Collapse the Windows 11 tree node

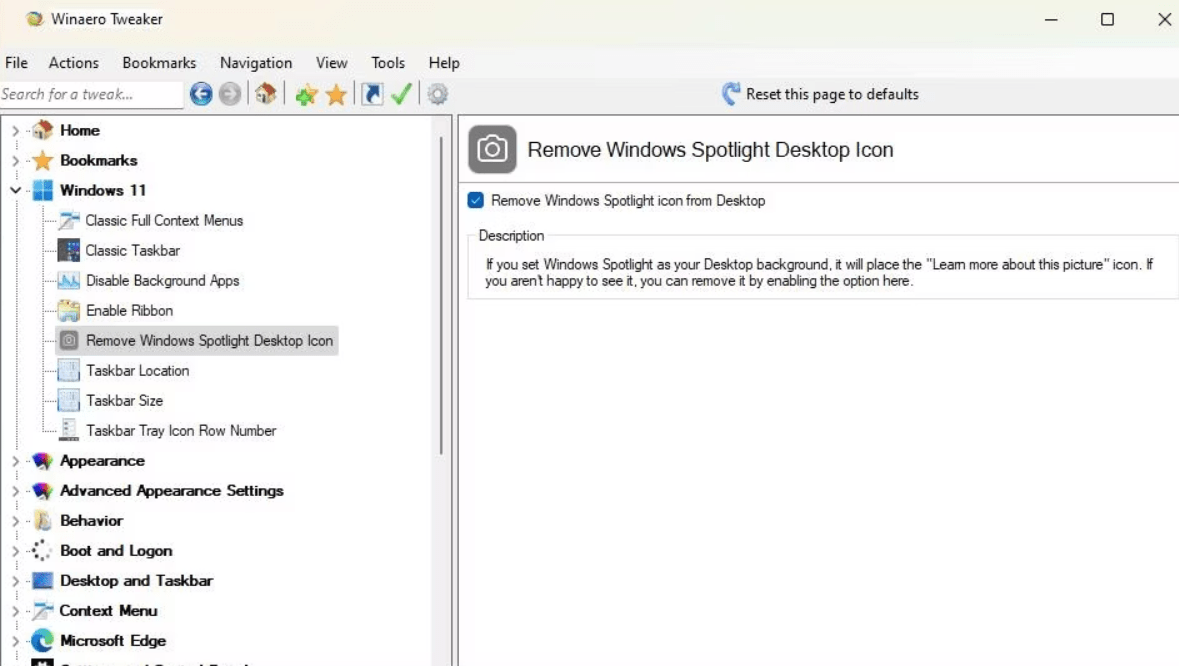tap(15, 190)
